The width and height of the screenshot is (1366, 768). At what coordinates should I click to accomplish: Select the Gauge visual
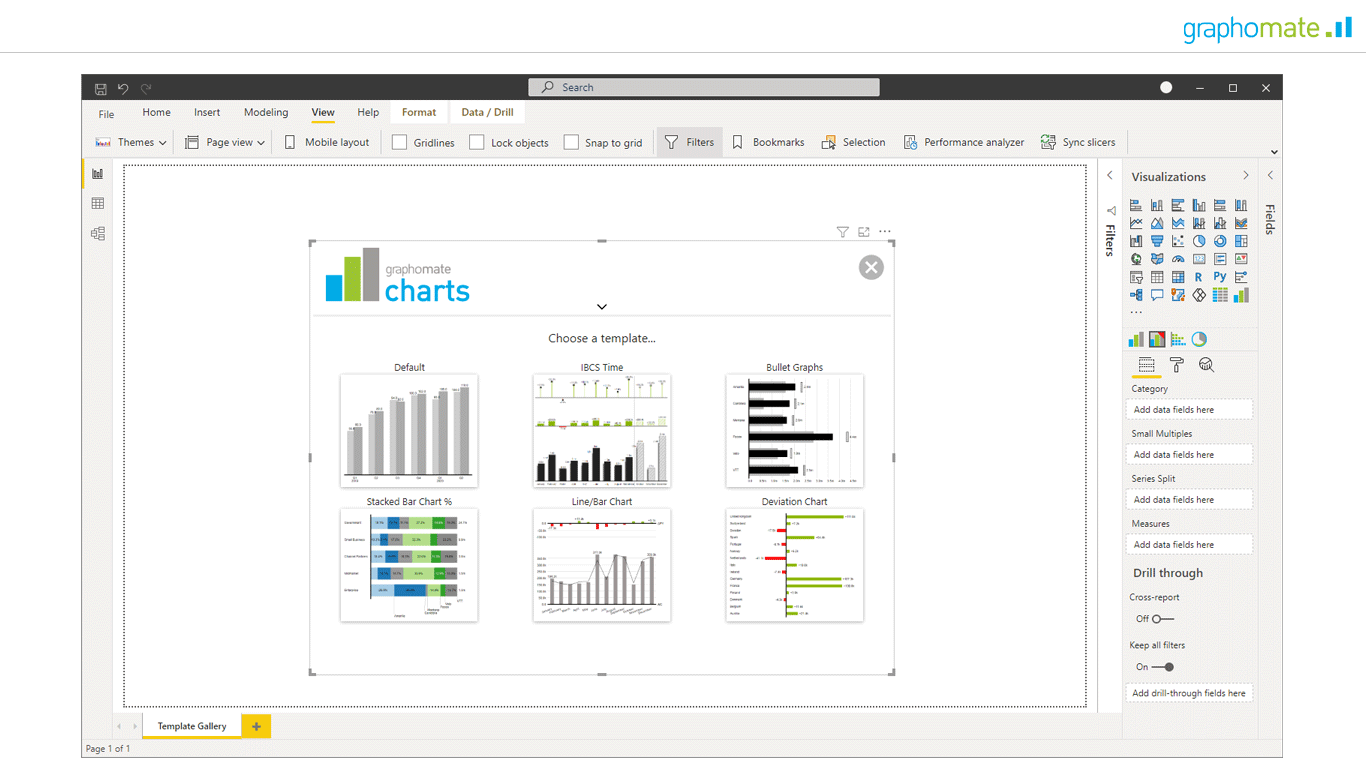pos(1178,259)
